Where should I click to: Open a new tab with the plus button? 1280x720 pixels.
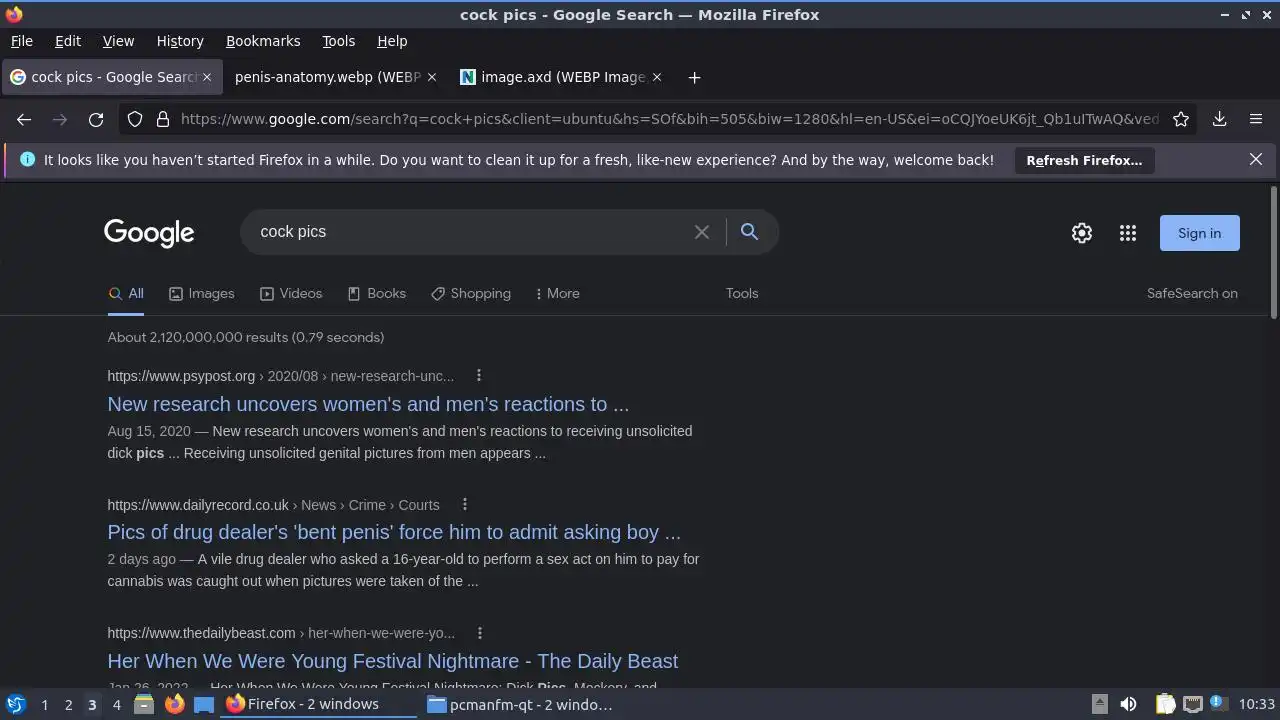point(694,77)
